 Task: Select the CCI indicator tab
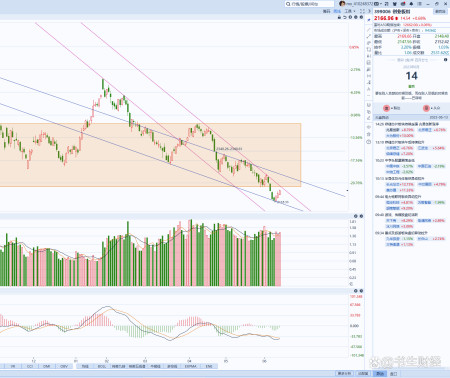click(x=30, y=366)
